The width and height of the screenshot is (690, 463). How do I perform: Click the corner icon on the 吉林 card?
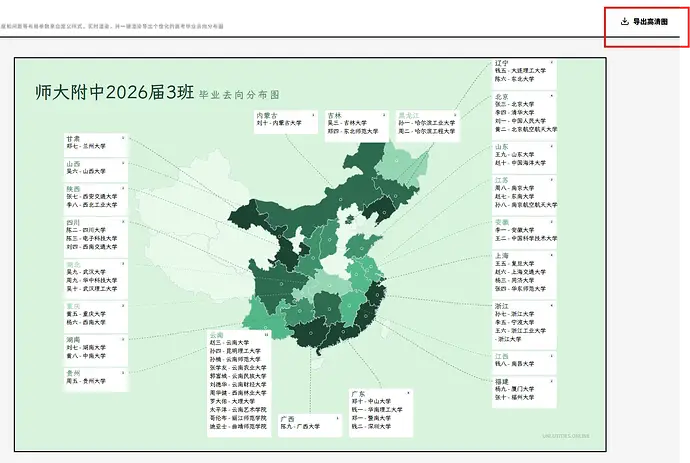click(384, 115)
